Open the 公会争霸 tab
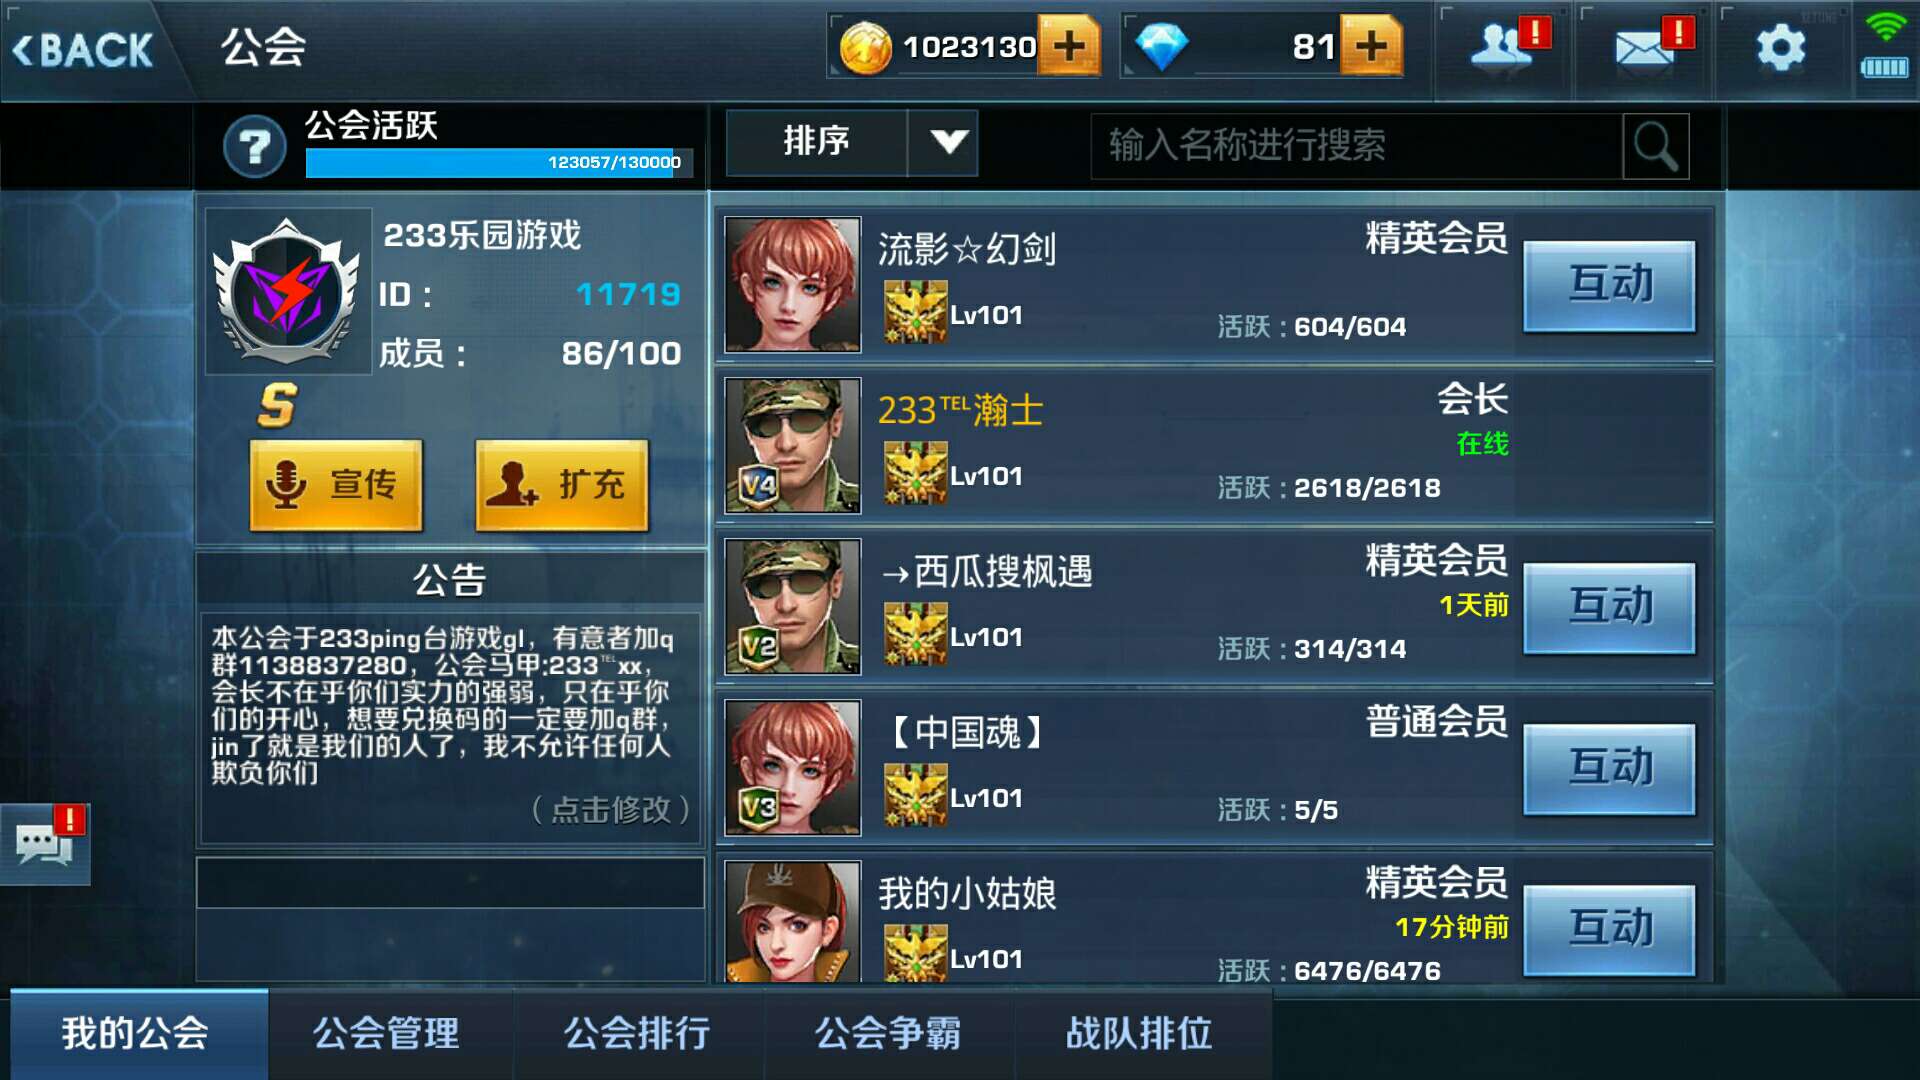This screenshot has width=1920, height=1080. pyautogui.click(x=889, y=1033)
